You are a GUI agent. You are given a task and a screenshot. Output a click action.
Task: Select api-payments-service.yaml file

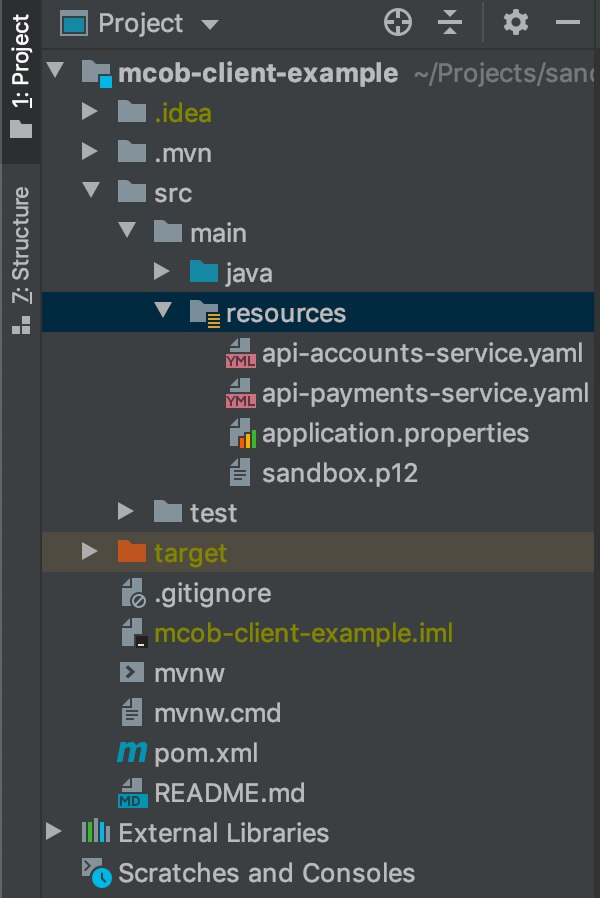[424, 393]
